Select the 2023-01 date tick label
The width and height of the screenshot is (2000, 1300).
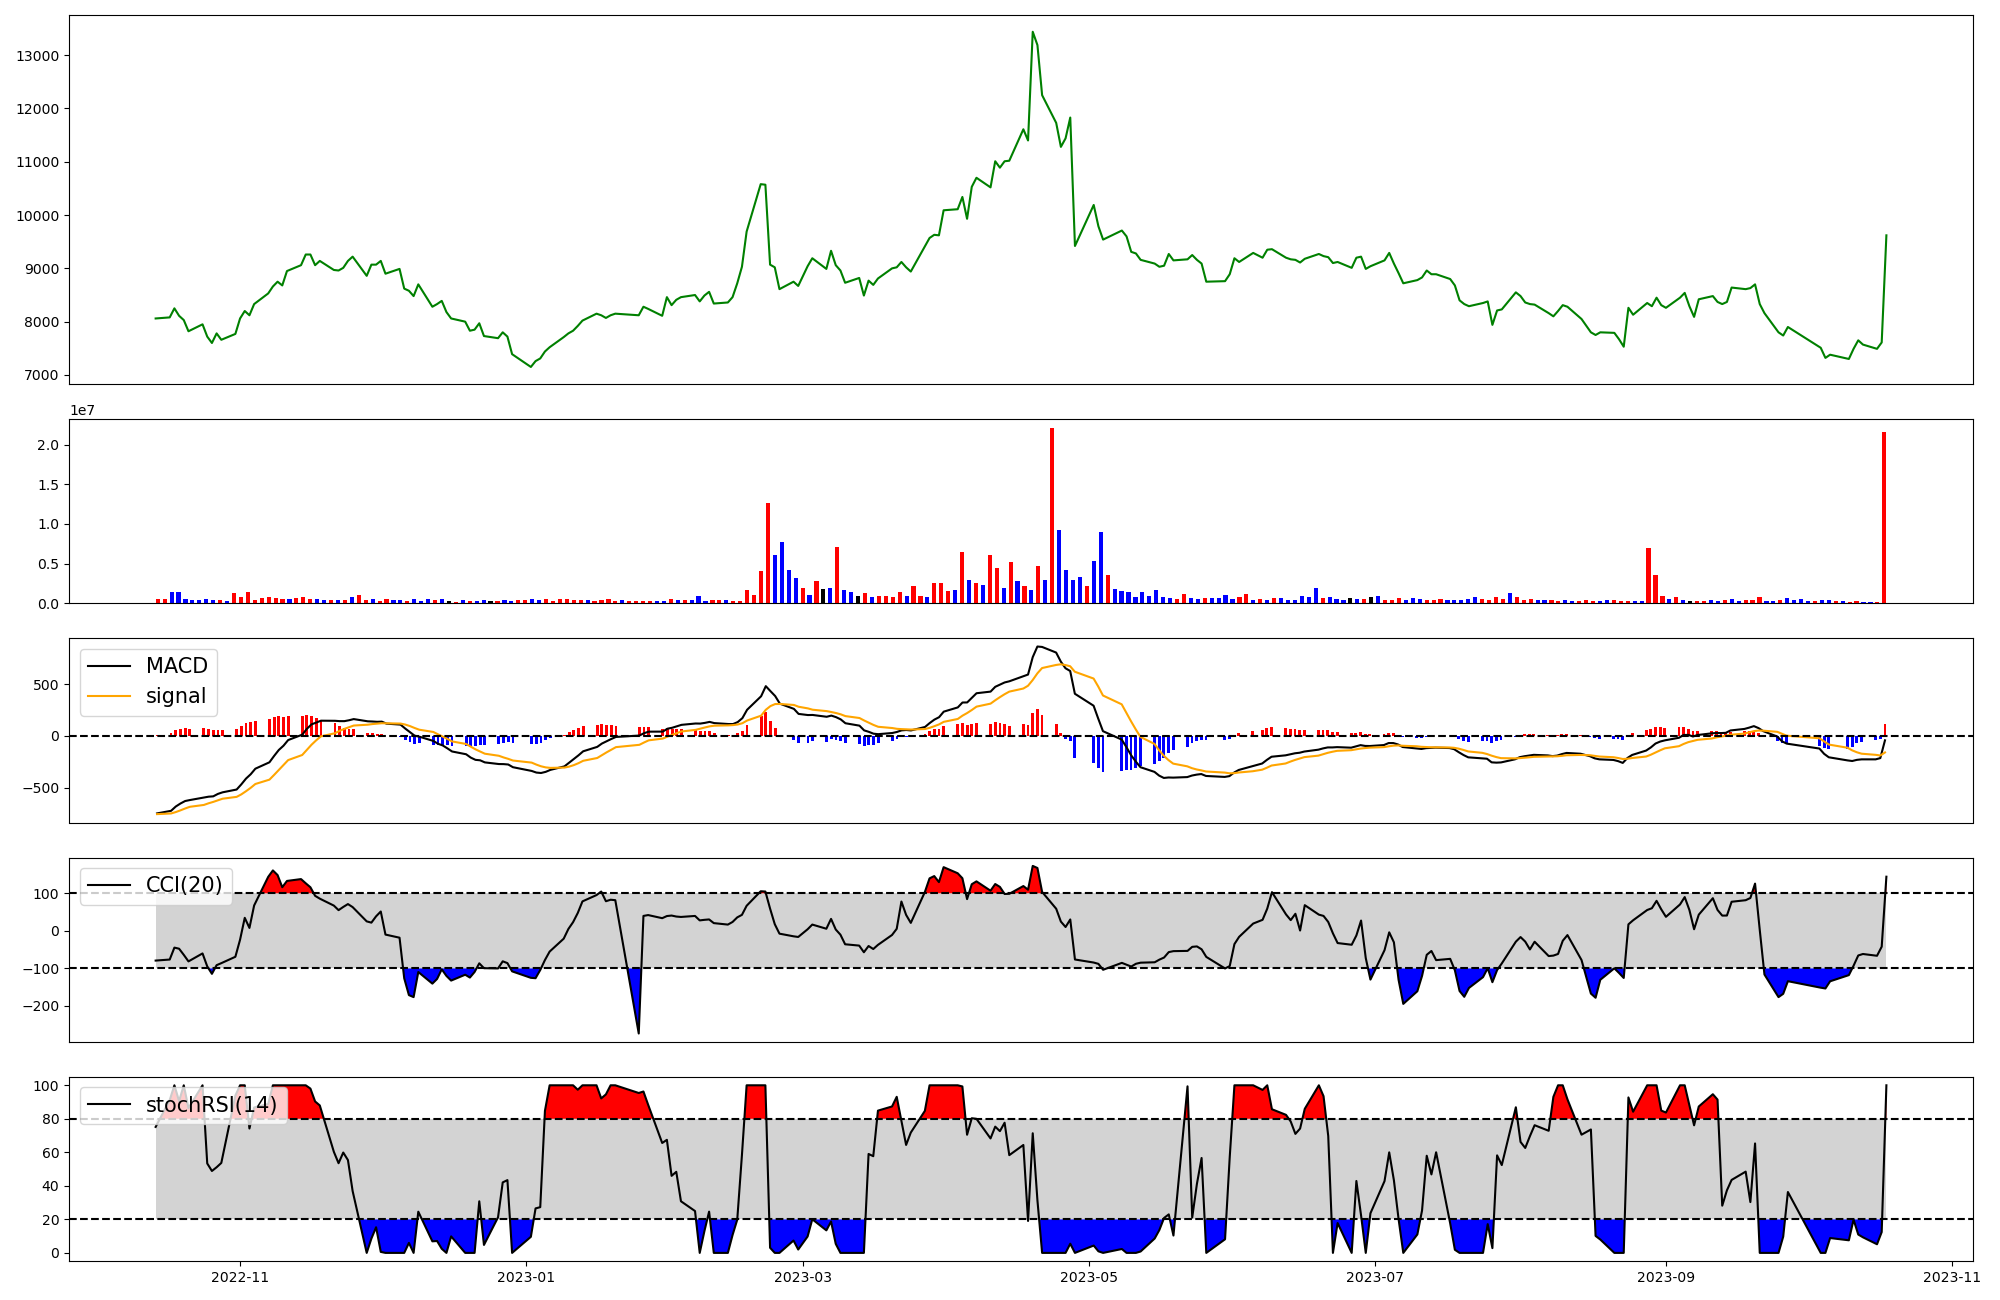525,1277
